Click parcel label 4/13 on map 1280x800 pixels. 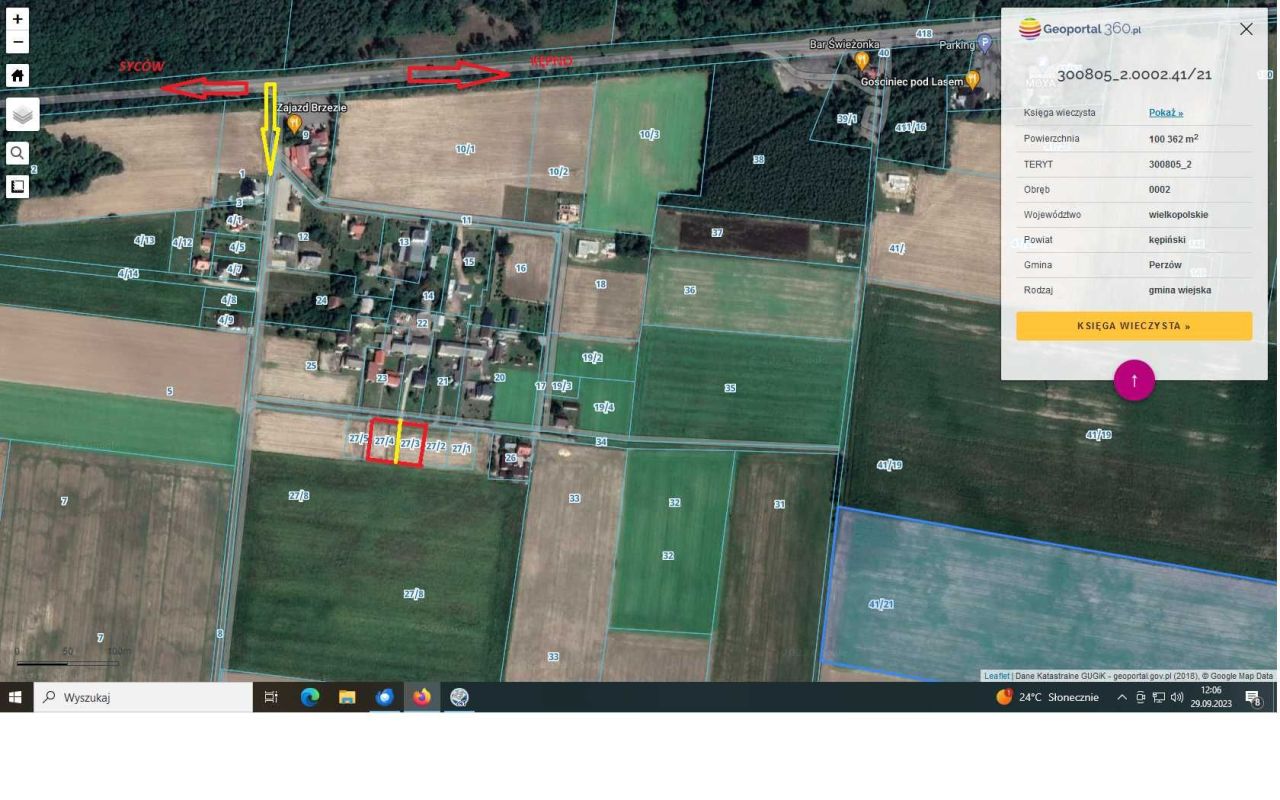pyautogui.click(x=144, y=241)
